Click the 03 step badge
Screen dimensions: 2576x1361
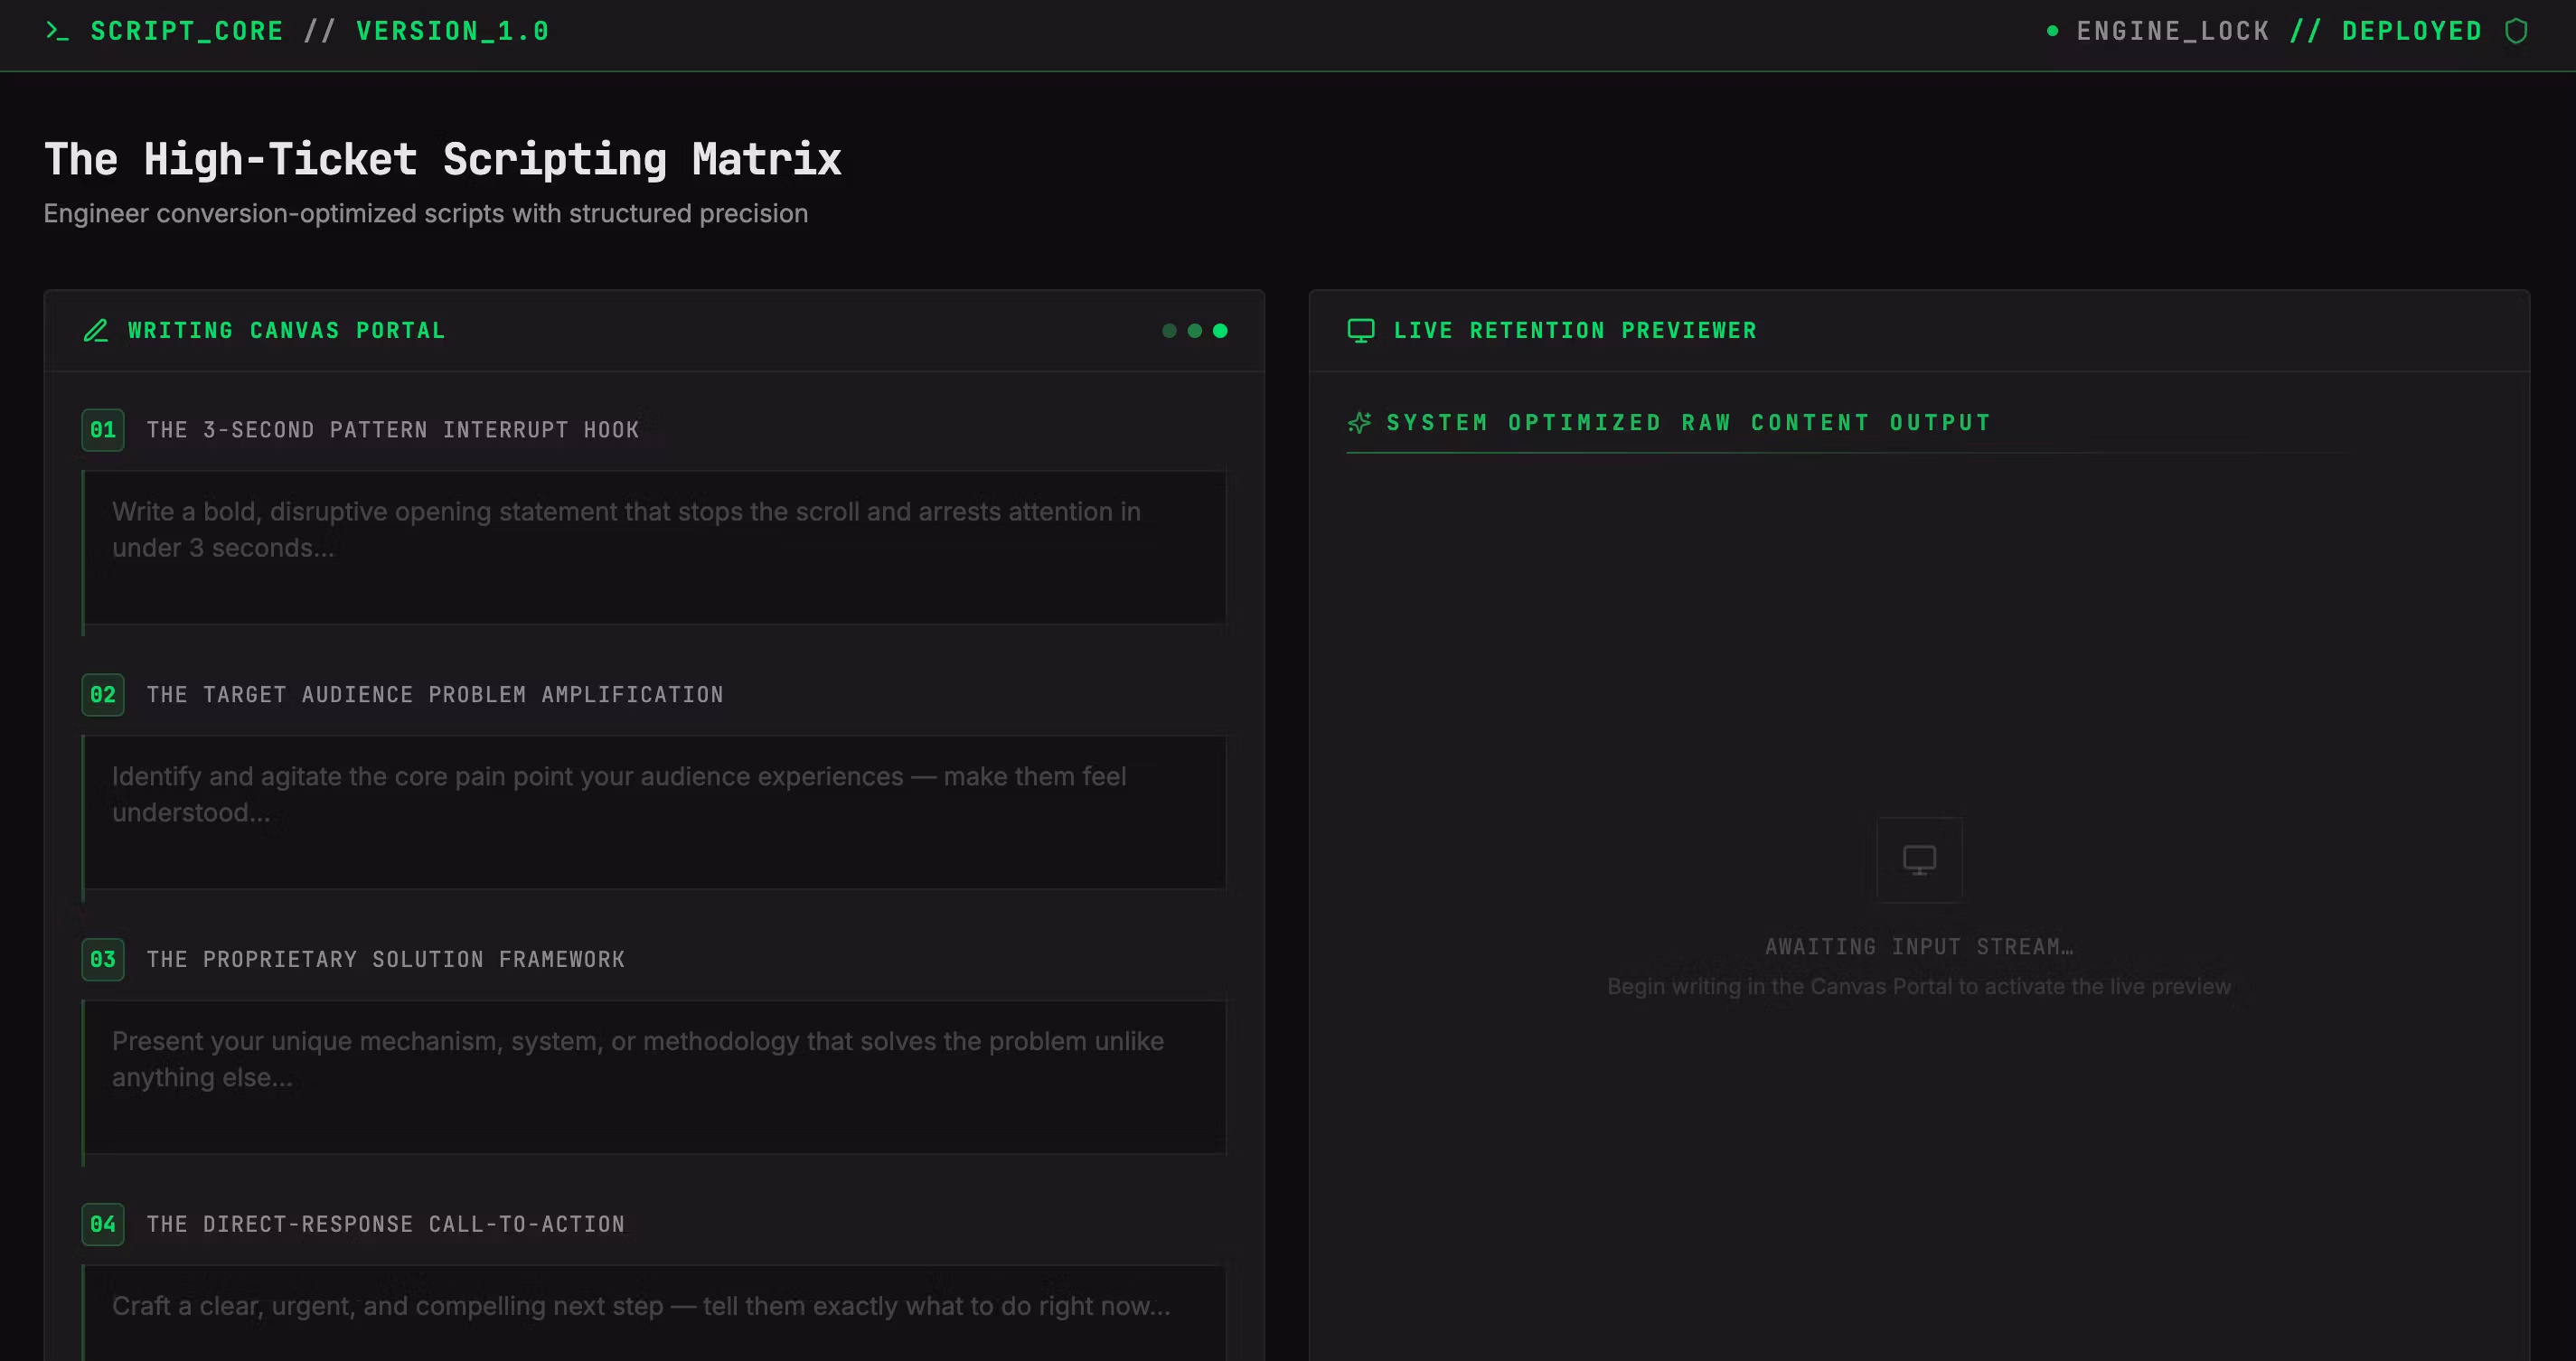103,960
